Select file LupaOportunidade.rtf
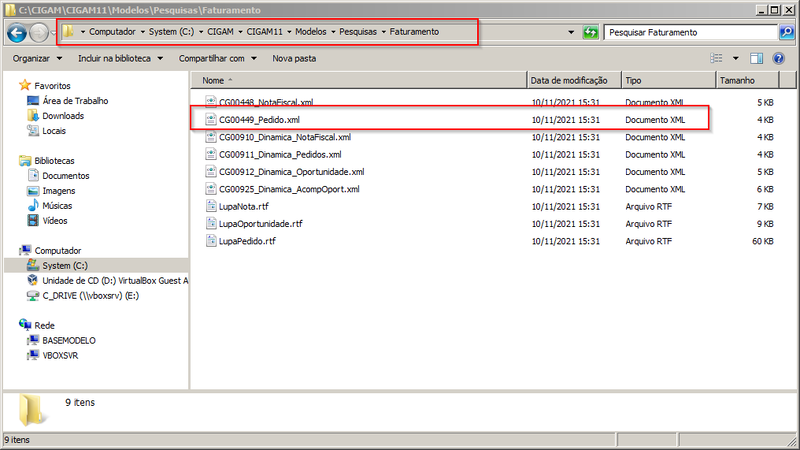800x450 pixels. coord(260,224)
